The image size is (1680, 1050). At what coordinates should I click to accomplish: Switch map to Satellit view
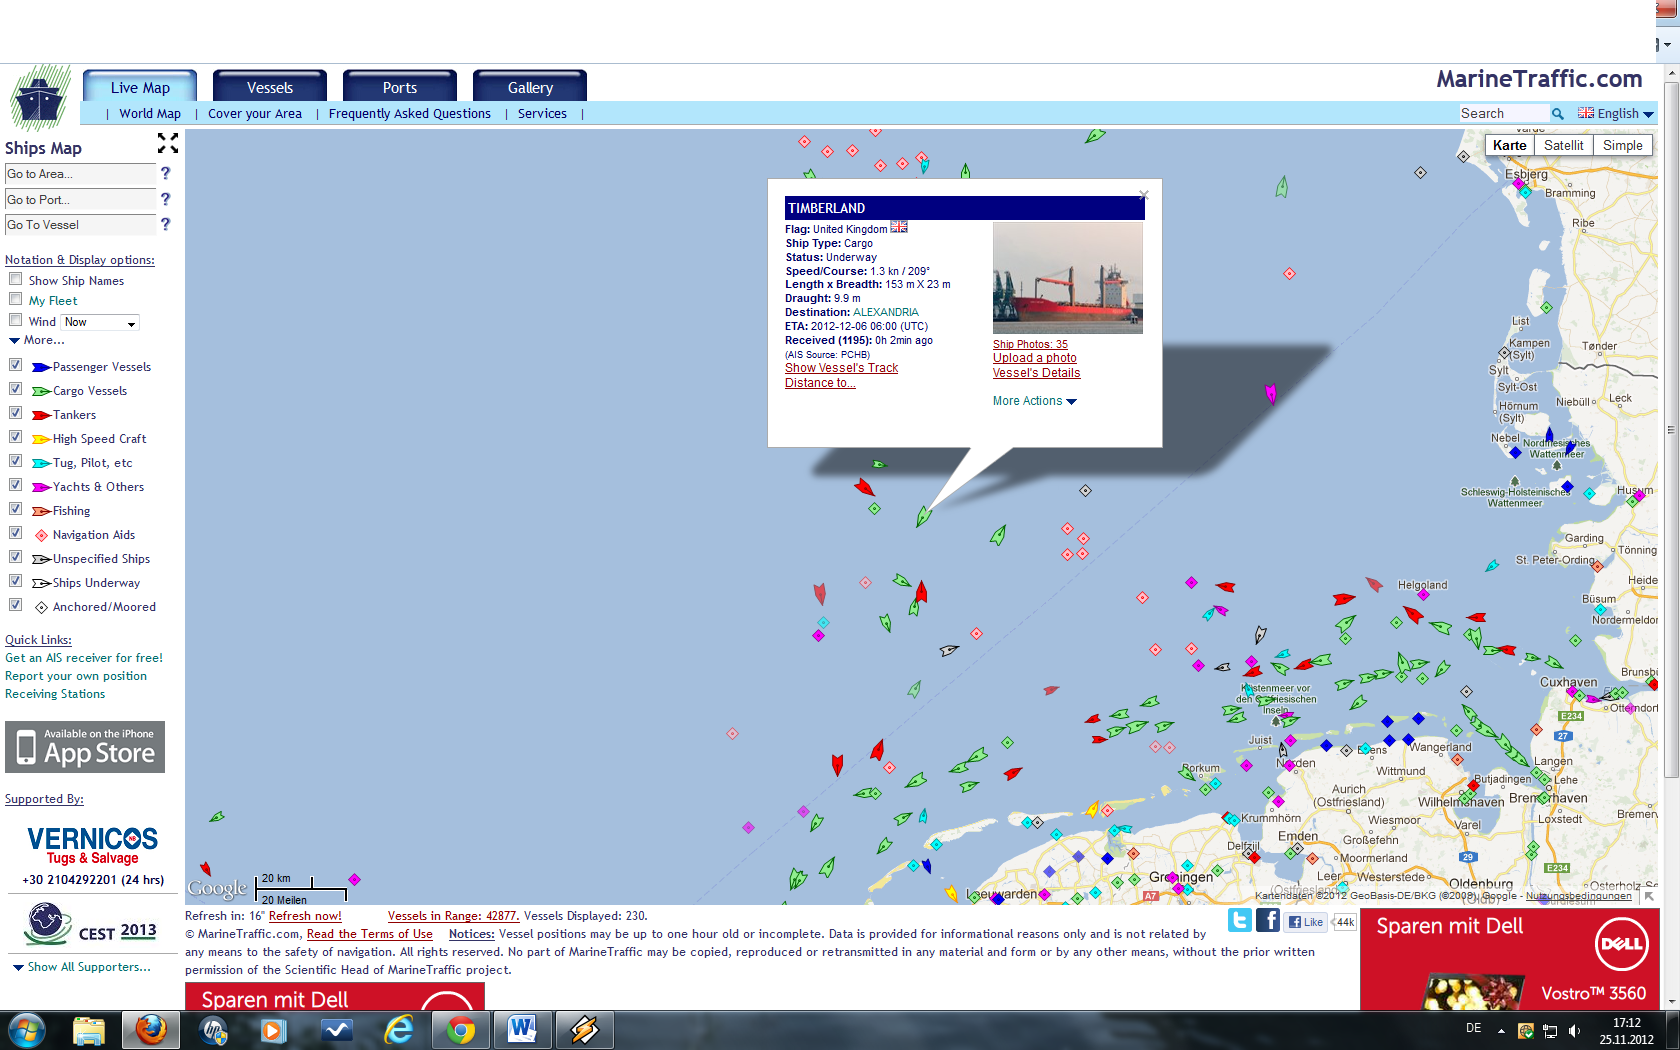coord(1563,145)
